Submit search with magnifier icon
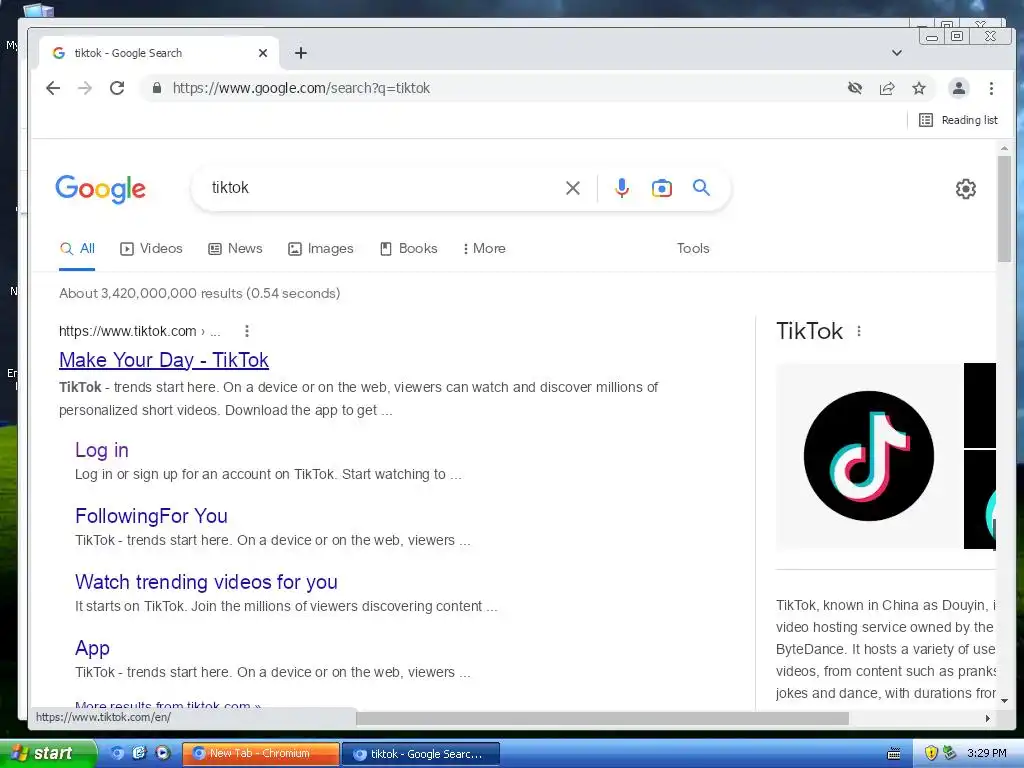This screenshot has width=1024, height=768. 701,188
